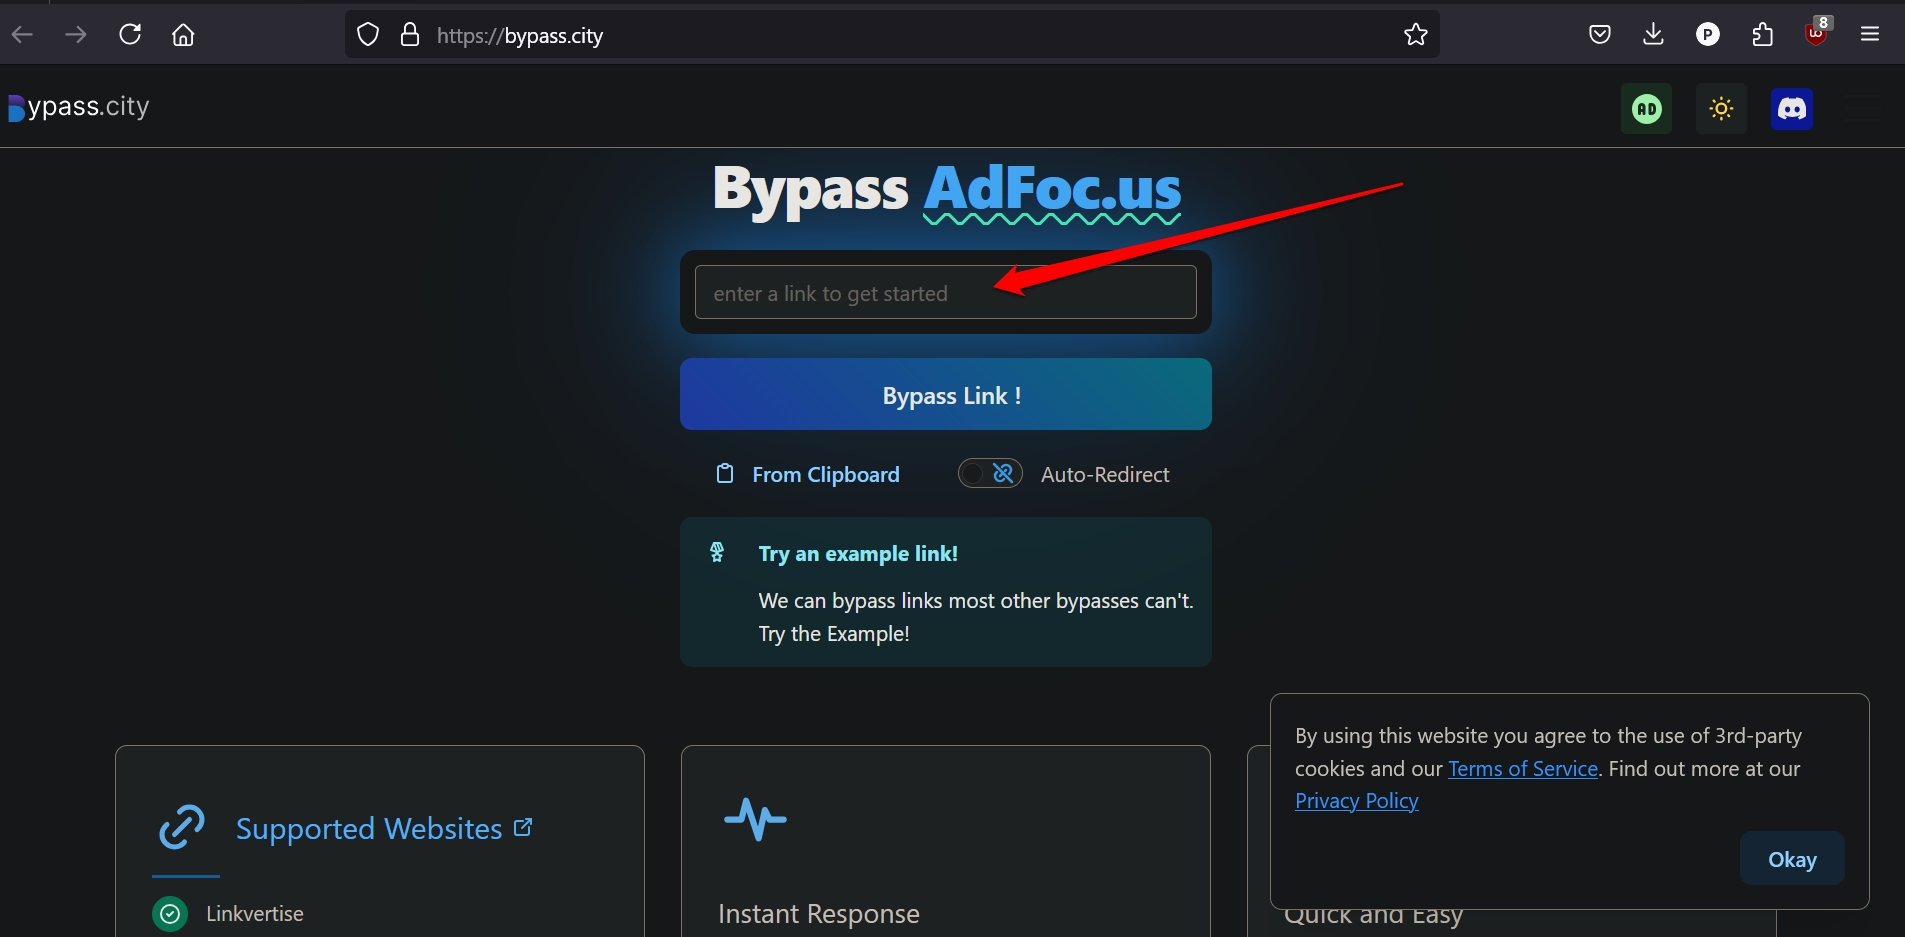Select From Clipboard option
The height and width of the screenshot is (937, 1905).
[x=825, y=474]
